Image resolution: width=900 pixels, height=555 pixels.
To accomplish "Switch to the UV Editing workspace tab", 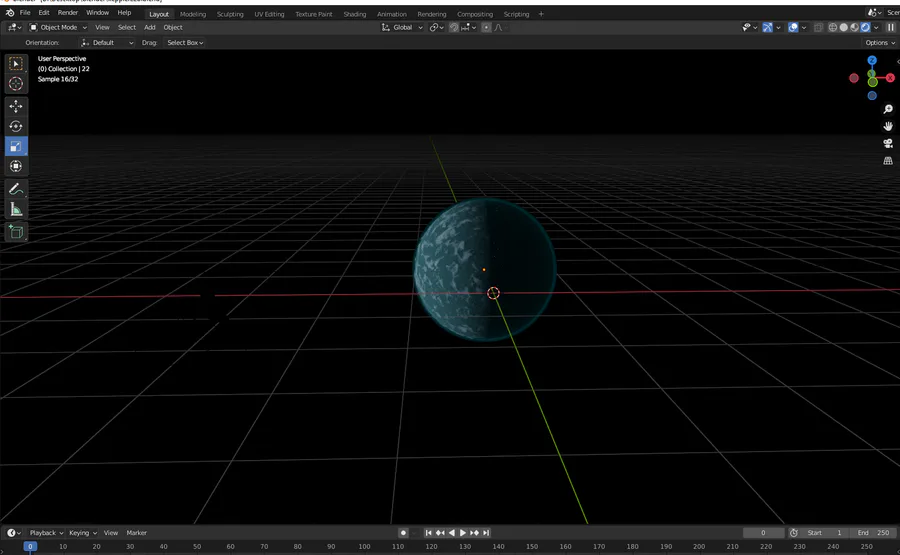I will pos(269,14).
